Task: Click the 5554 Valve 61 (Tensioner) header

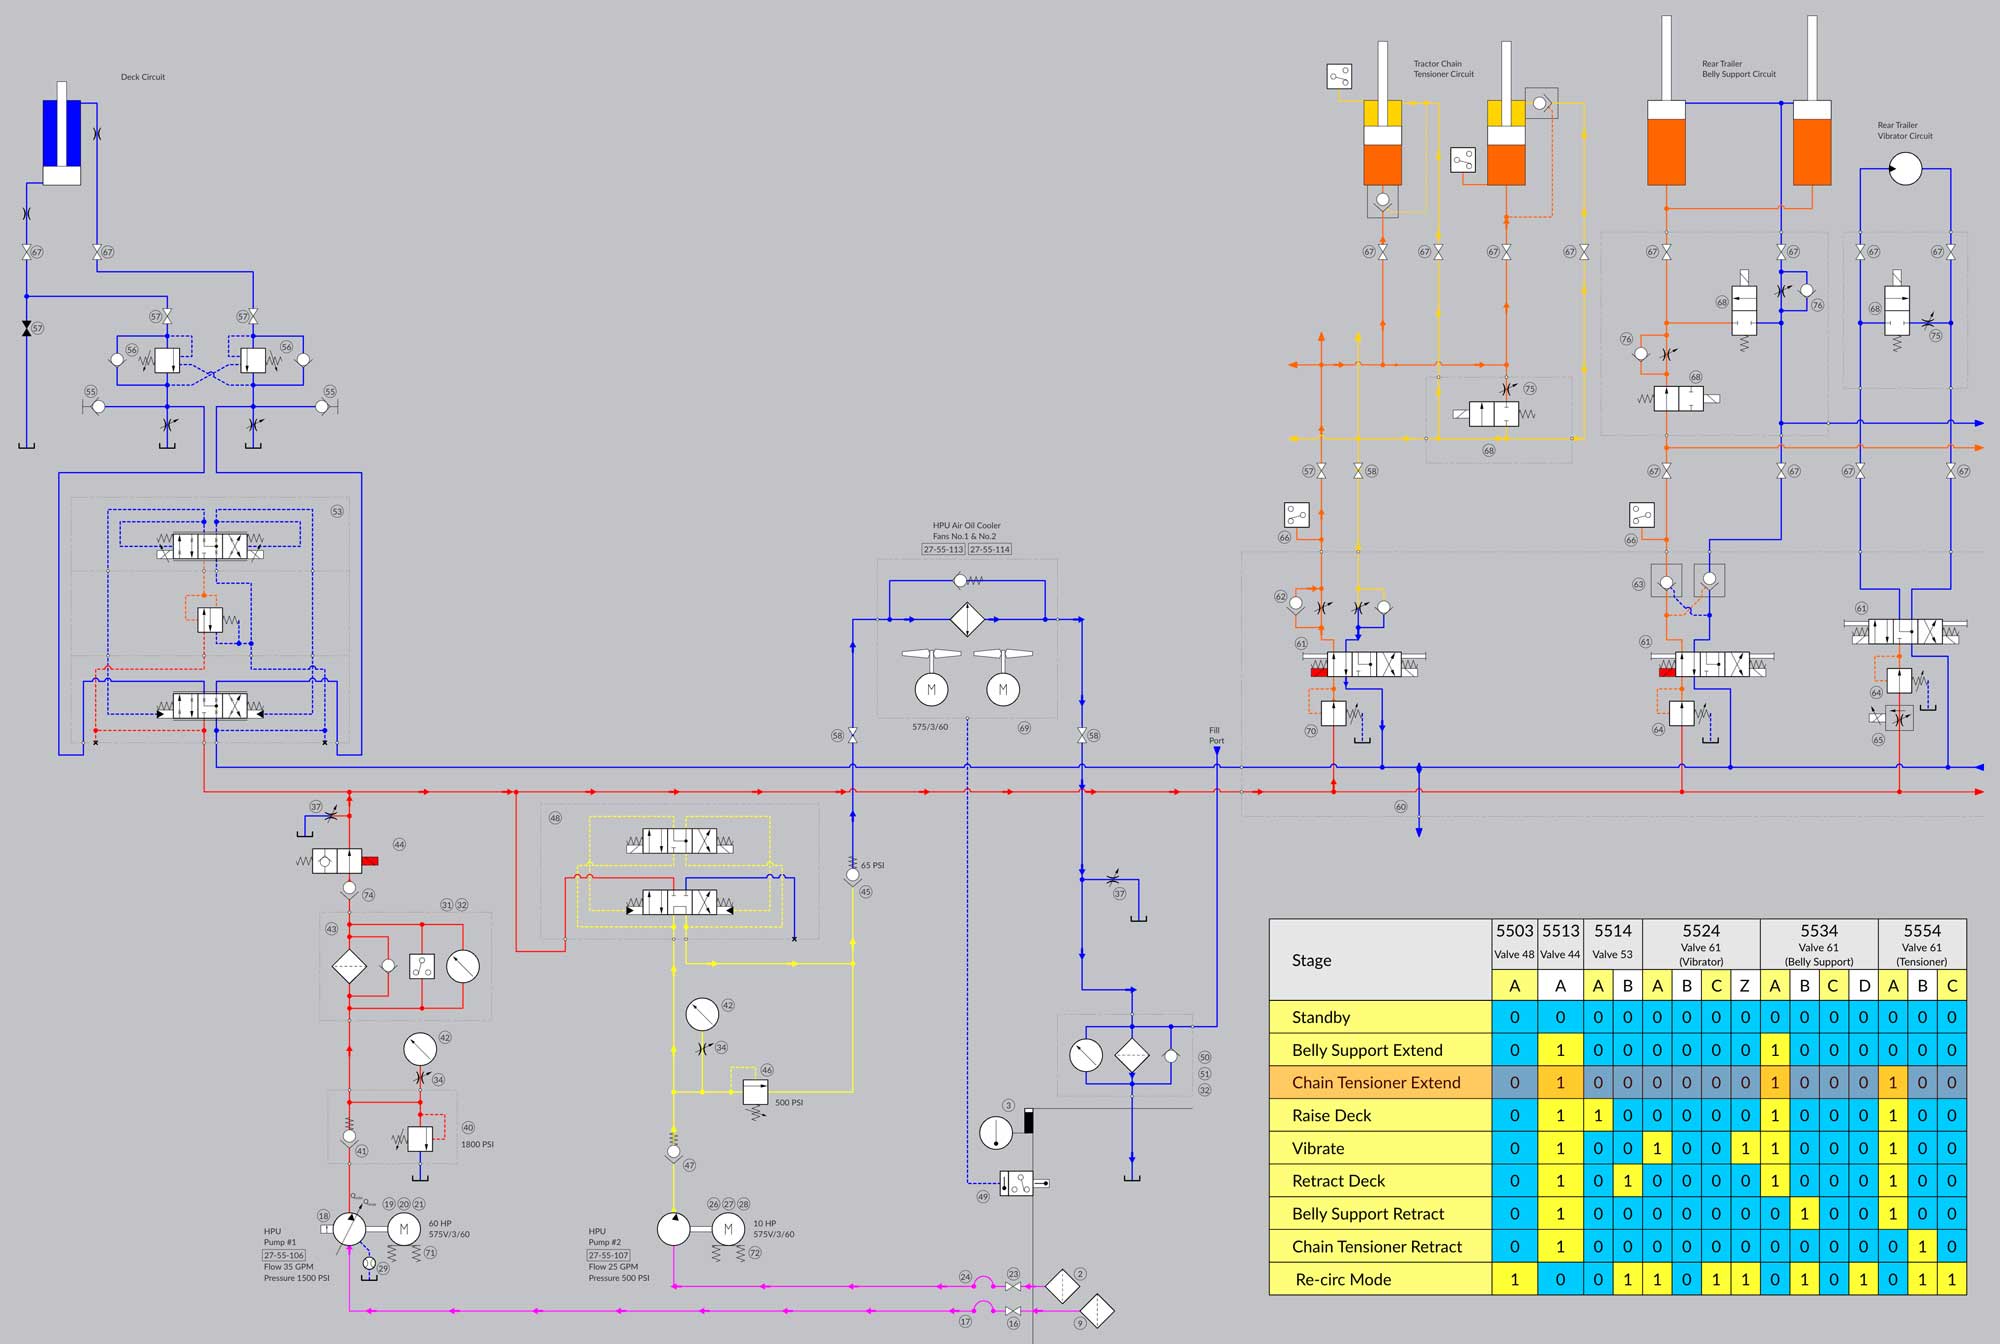Action: [x=1922, y=944]
